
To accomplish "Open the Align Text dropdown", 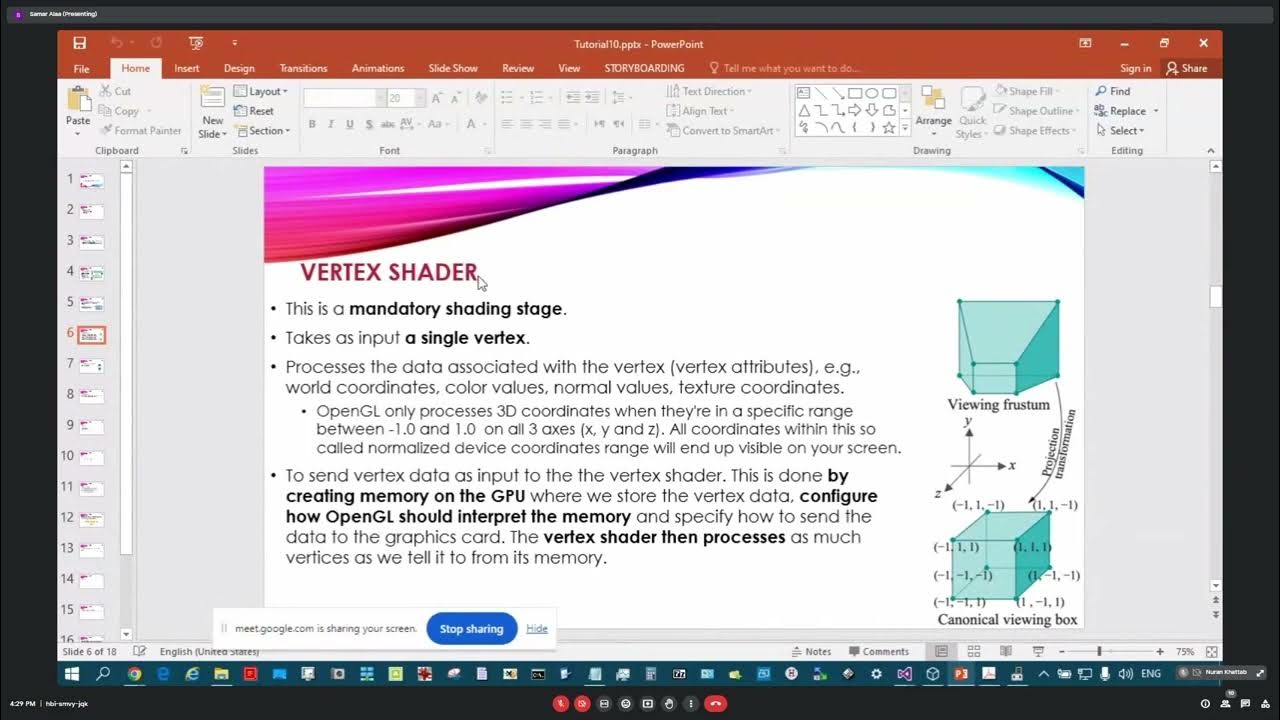I will coord(702,111).
